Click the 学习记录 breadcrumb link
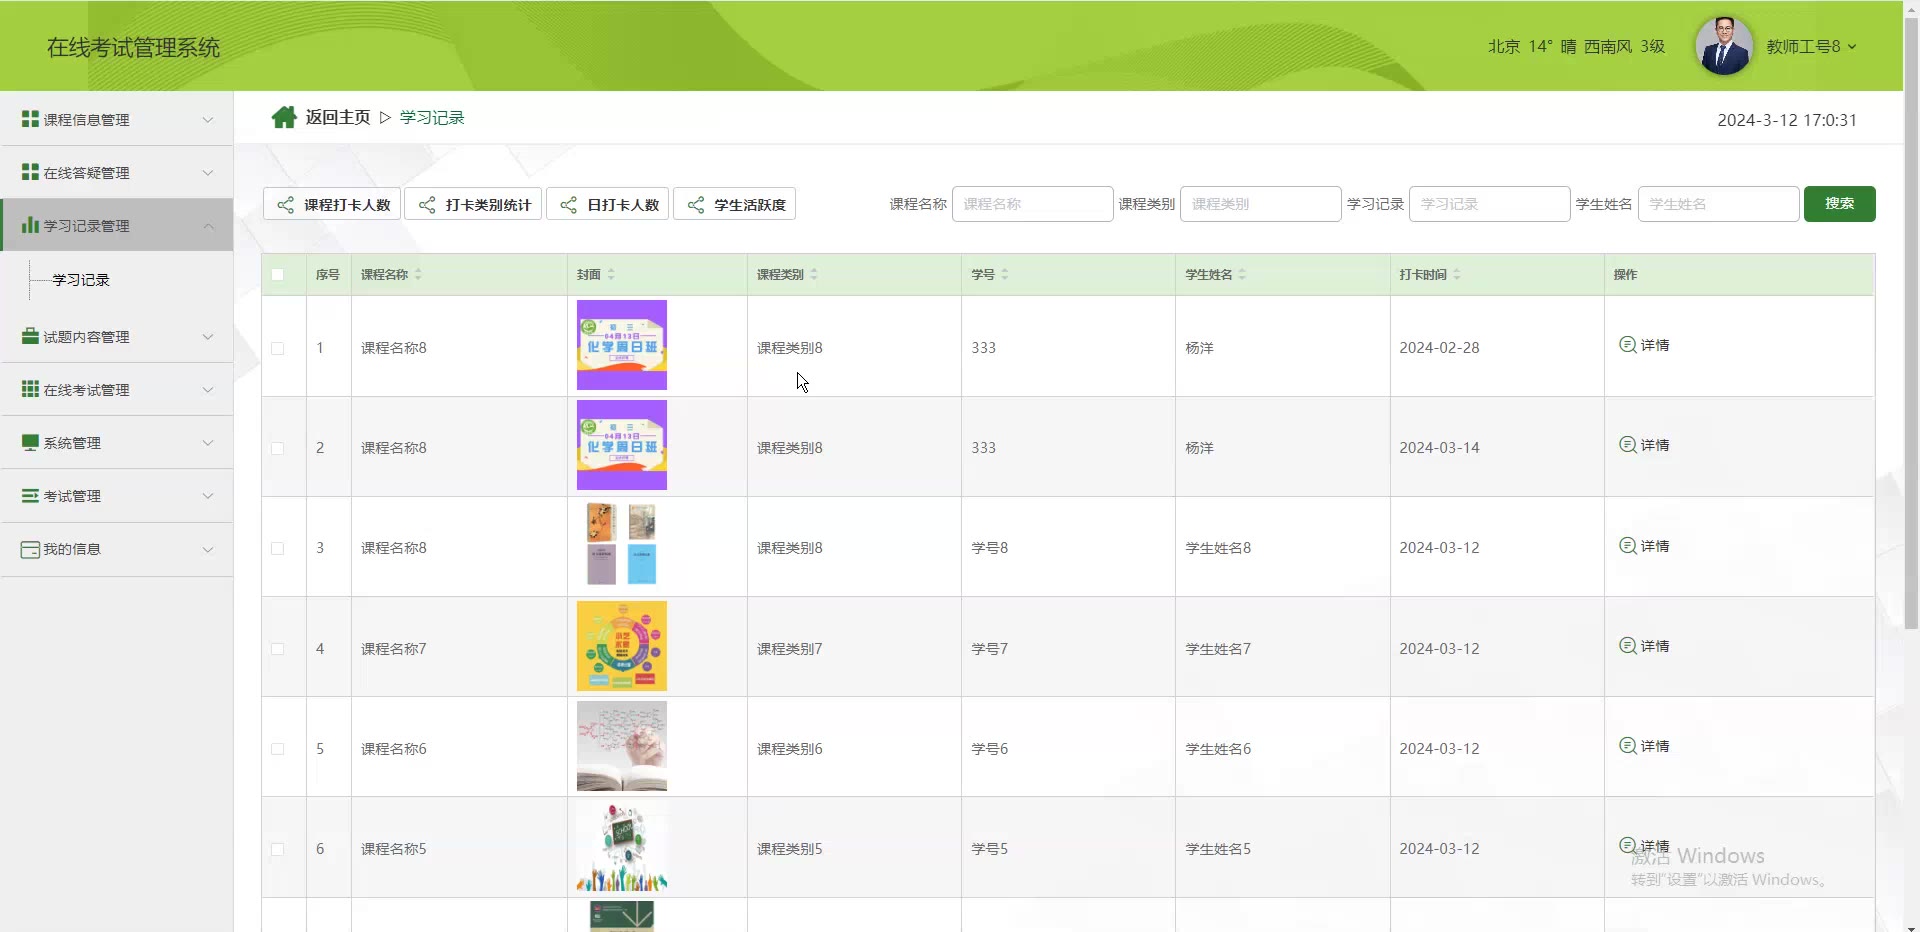Image resolution: width=1920 pixels, height=932 pixels. [432, 118]
